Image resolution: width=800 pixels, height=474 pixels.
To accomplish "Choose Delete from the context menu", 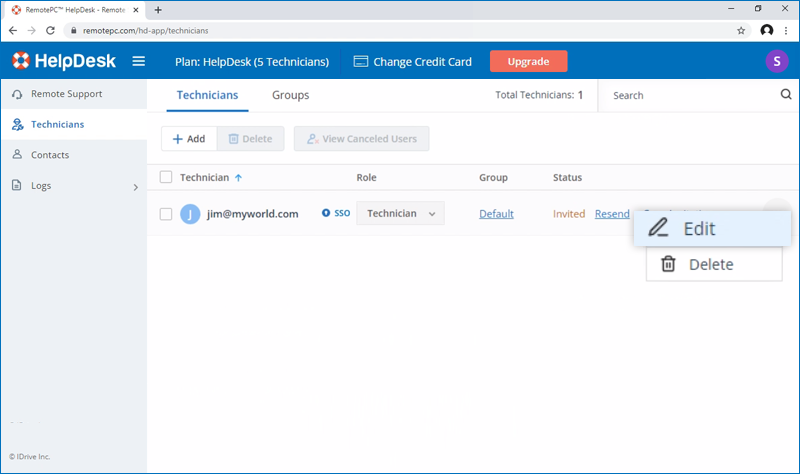I will (x=710, y=265).
